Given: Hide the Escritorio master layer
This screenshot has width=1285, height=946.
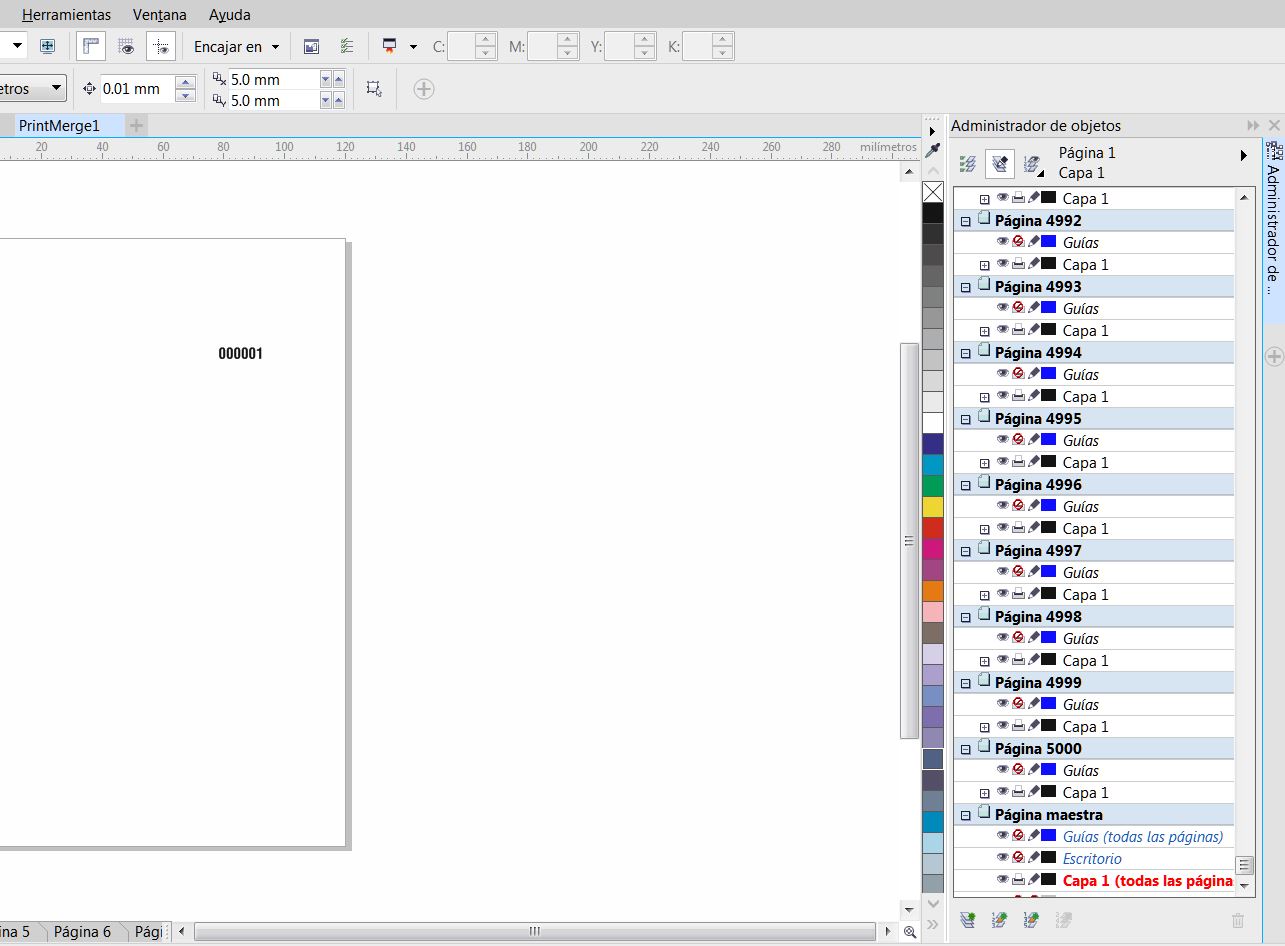Looking at the screenshot, I should click(1002, 857).
